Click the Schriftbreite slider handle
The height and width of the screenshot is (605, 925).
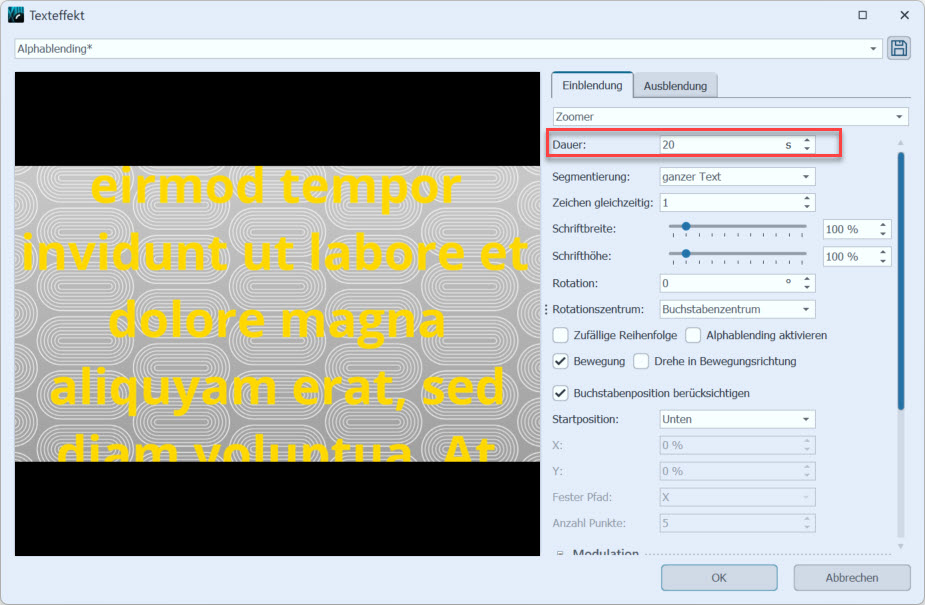(686, 227)
